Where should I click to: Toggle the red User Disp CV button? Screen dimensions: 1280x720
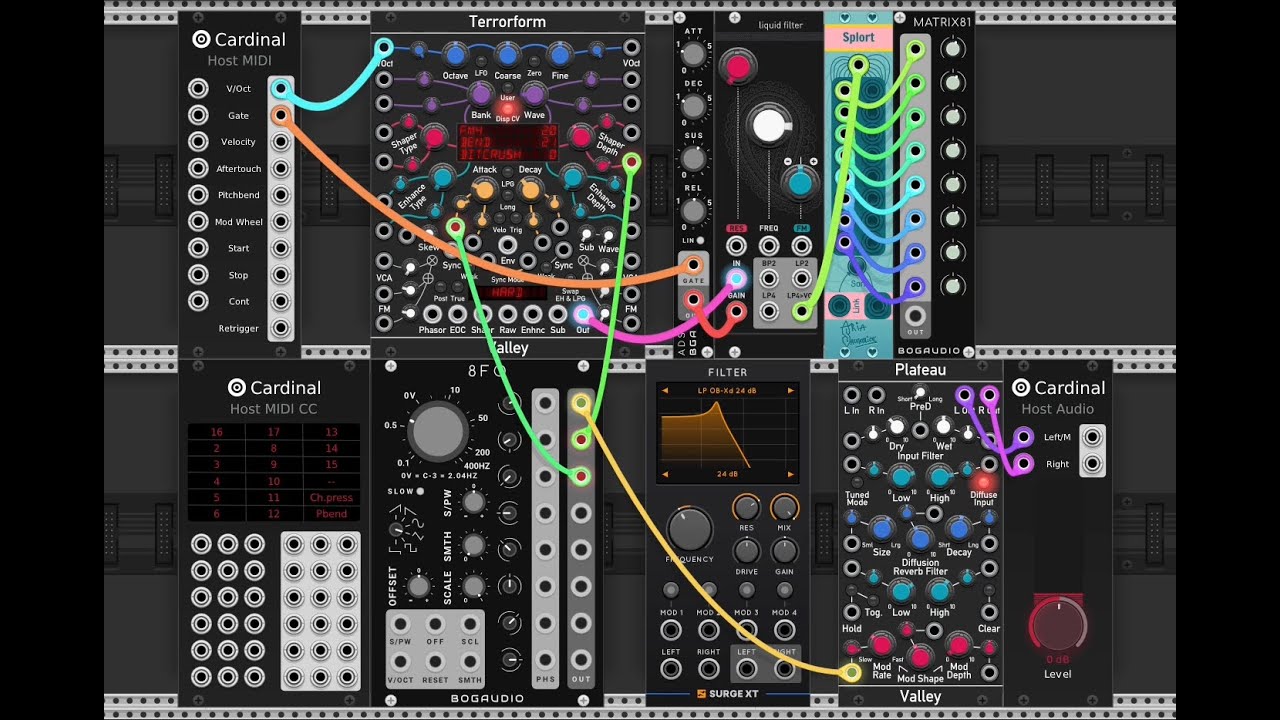coord(507,108)
